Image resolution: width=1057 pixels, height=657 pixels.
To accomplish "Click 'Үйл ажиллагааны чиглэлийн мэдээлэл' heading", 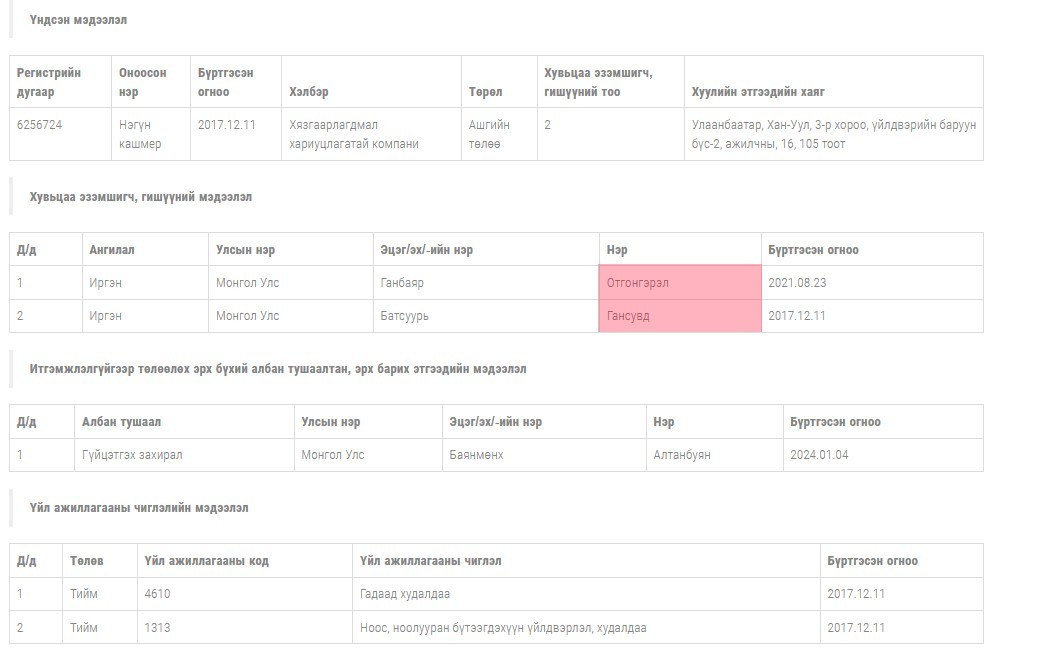I will pos(139,508).
